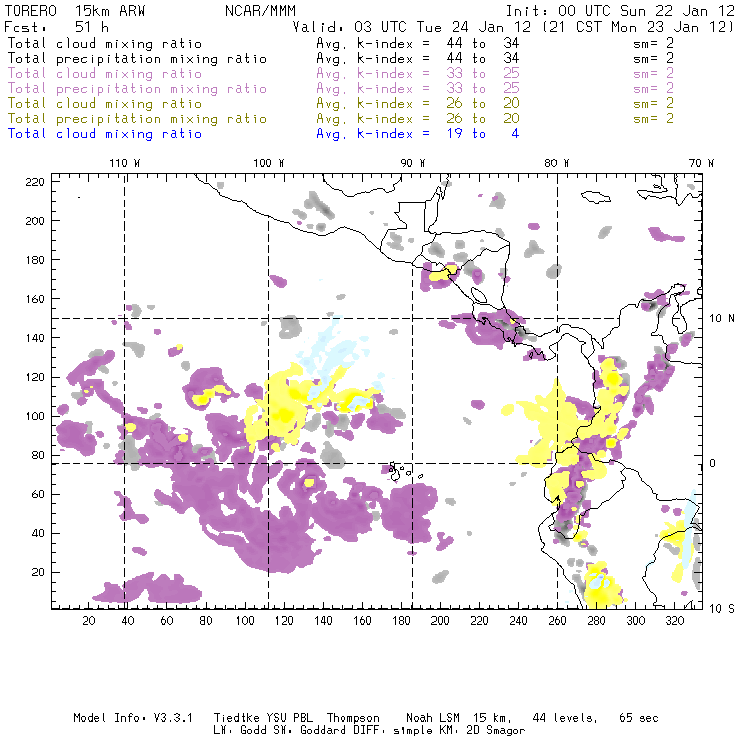
Task: Select the blue "Total cloud mixing ratio" legend label
Action: point(105,134)
